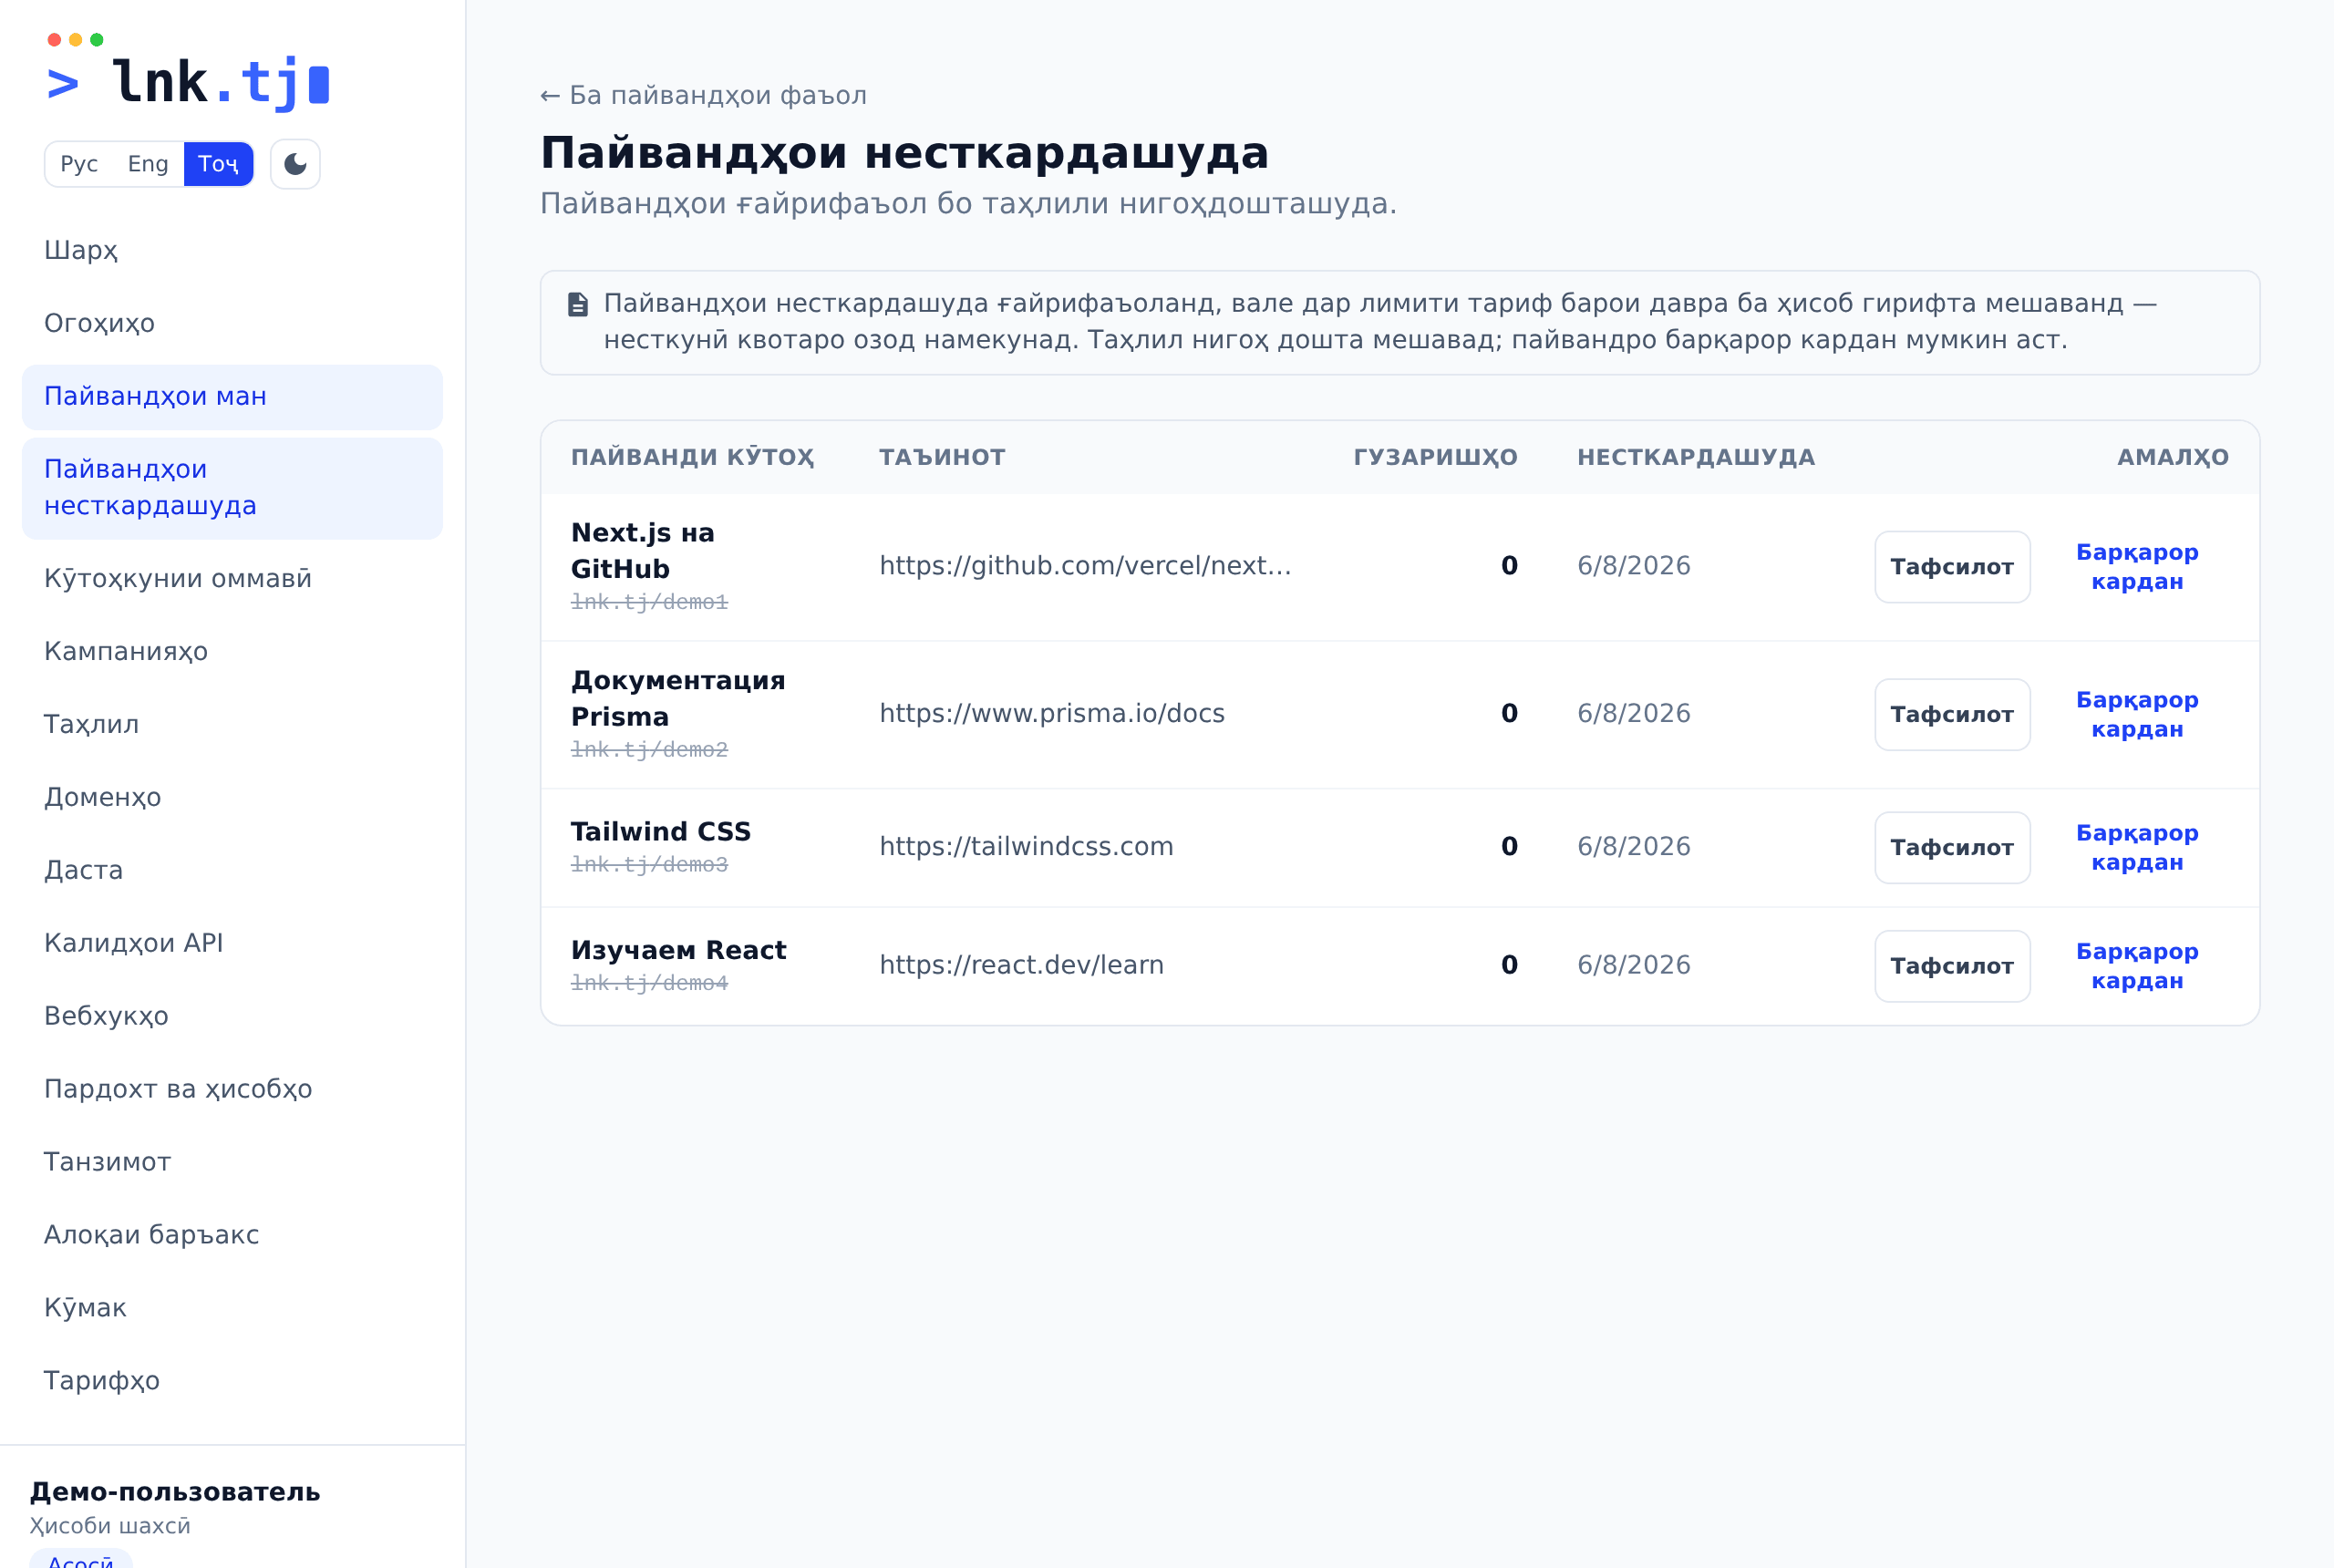Click title Изучаем React
The image size is (2334, 1568).
(678, 950)
